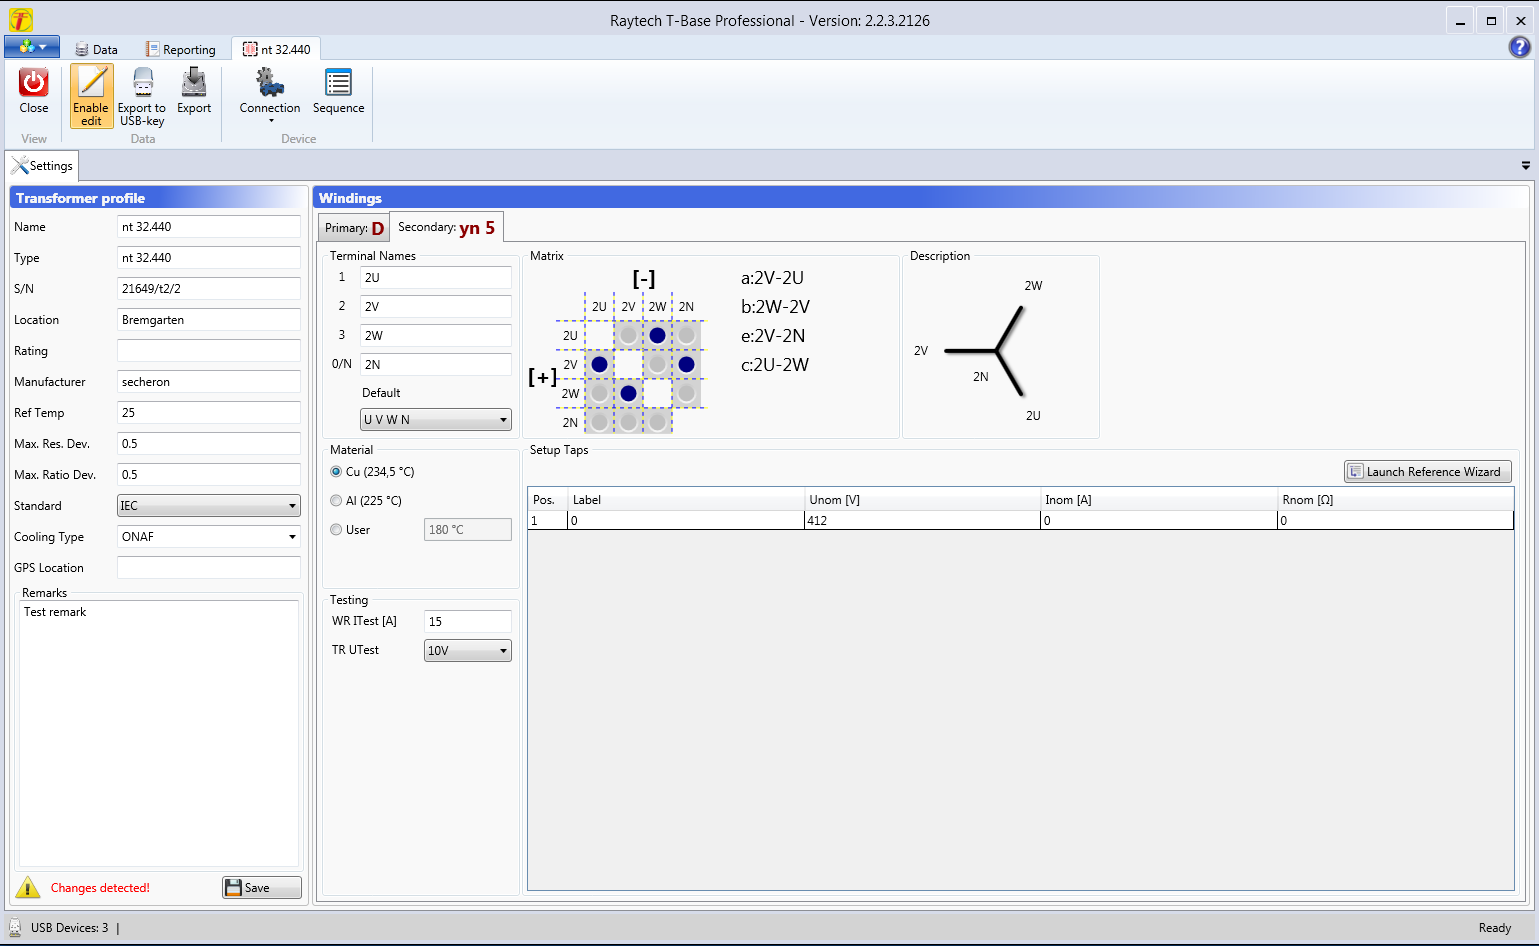Image resolution: width=1539 pixels, height=946 pixels.
Task: Switch to the Reporting tab
Action: tap(181, 49)
